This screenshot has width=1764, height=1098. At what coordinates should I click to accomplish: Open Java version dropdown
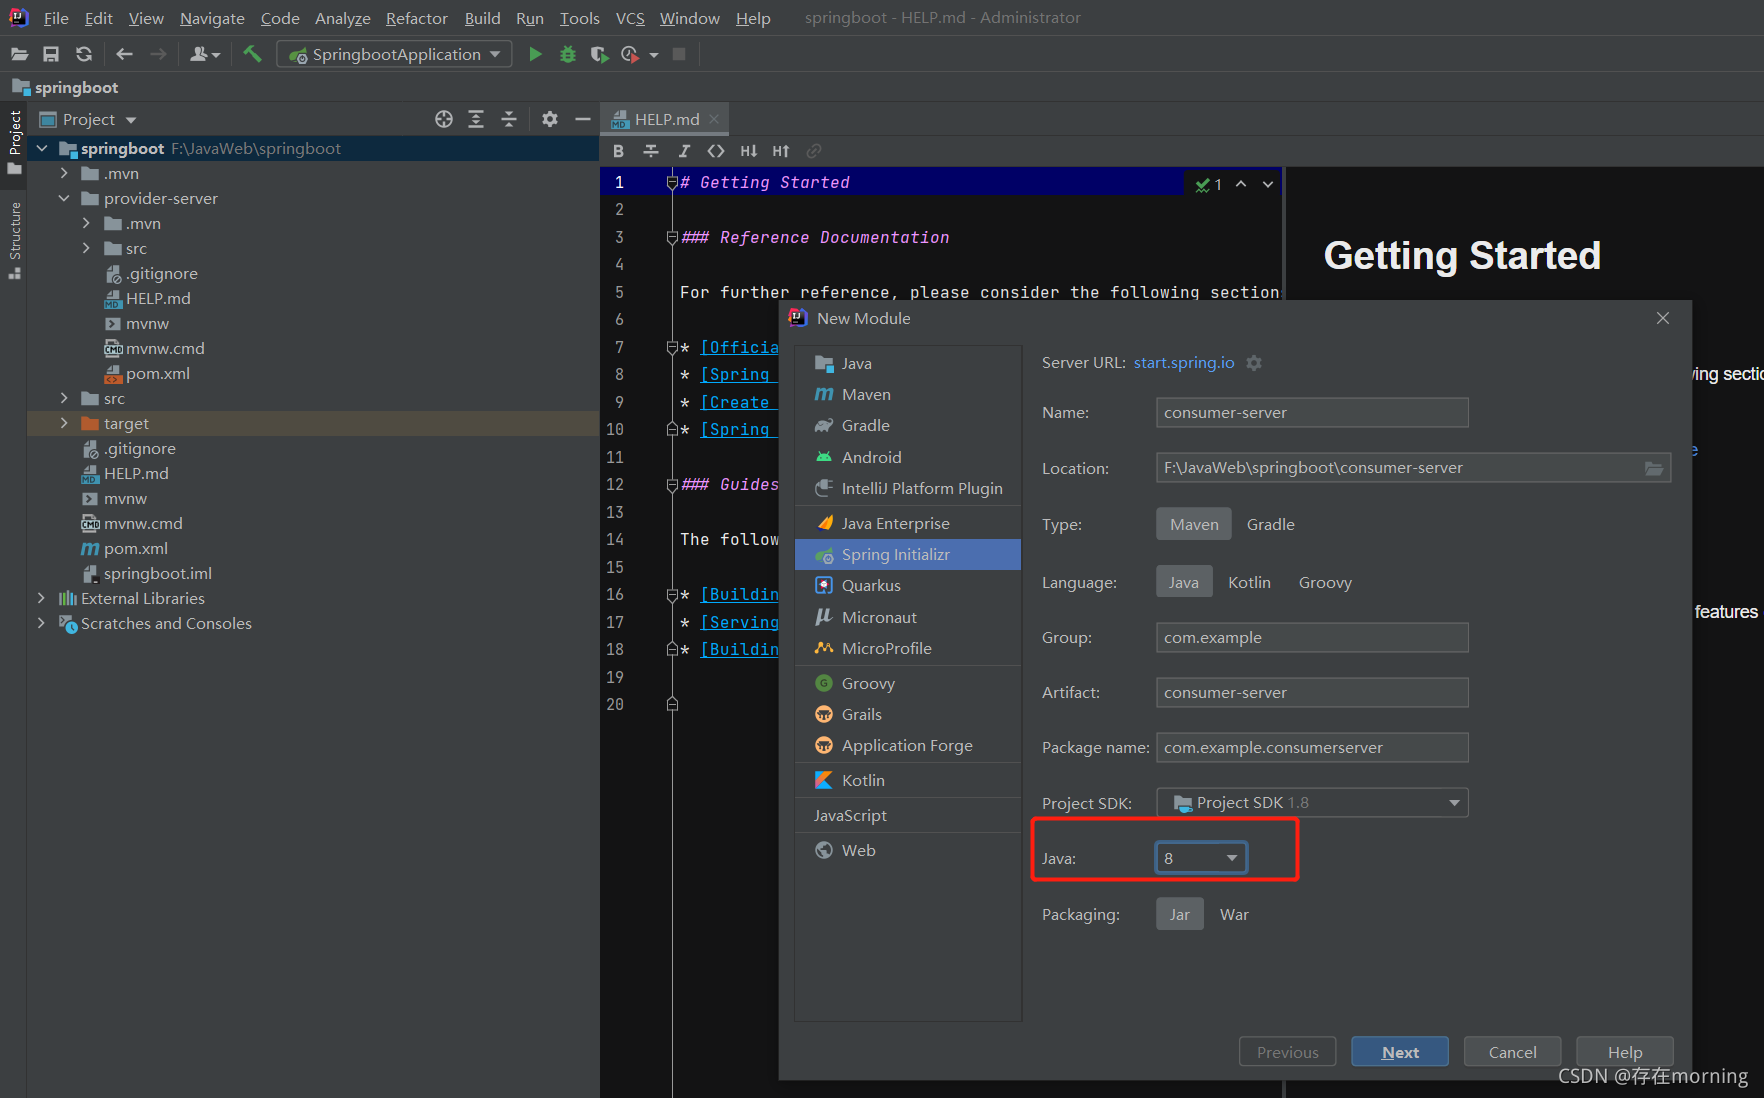(x=1201, y=858)
